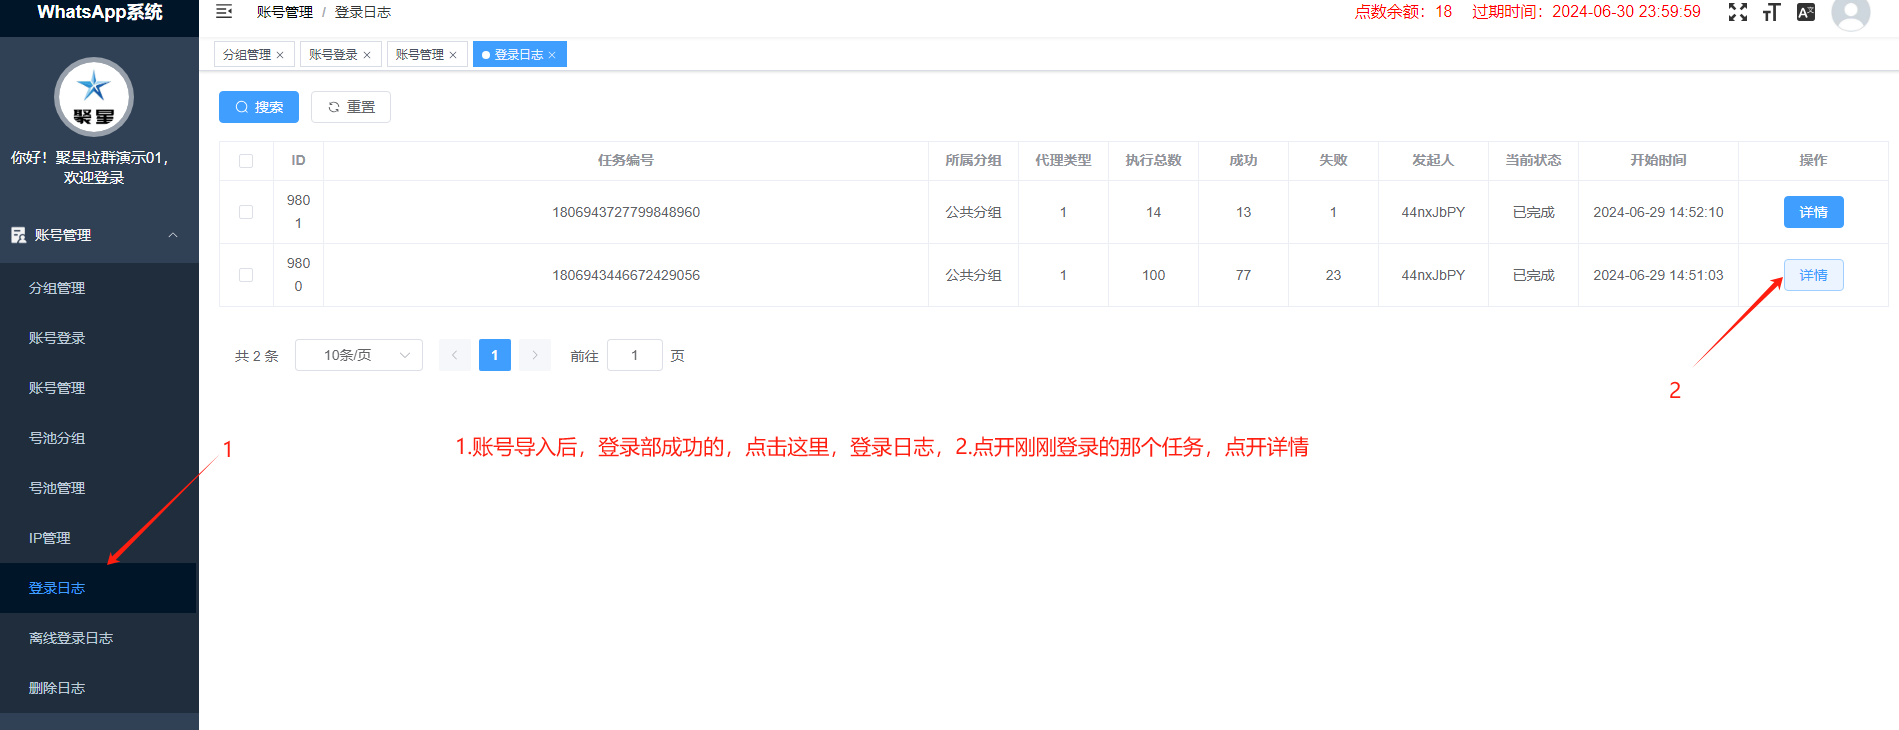Select all rows with header checkbox
Viewport: 1899px width, 730px height.
pos(246,161)
